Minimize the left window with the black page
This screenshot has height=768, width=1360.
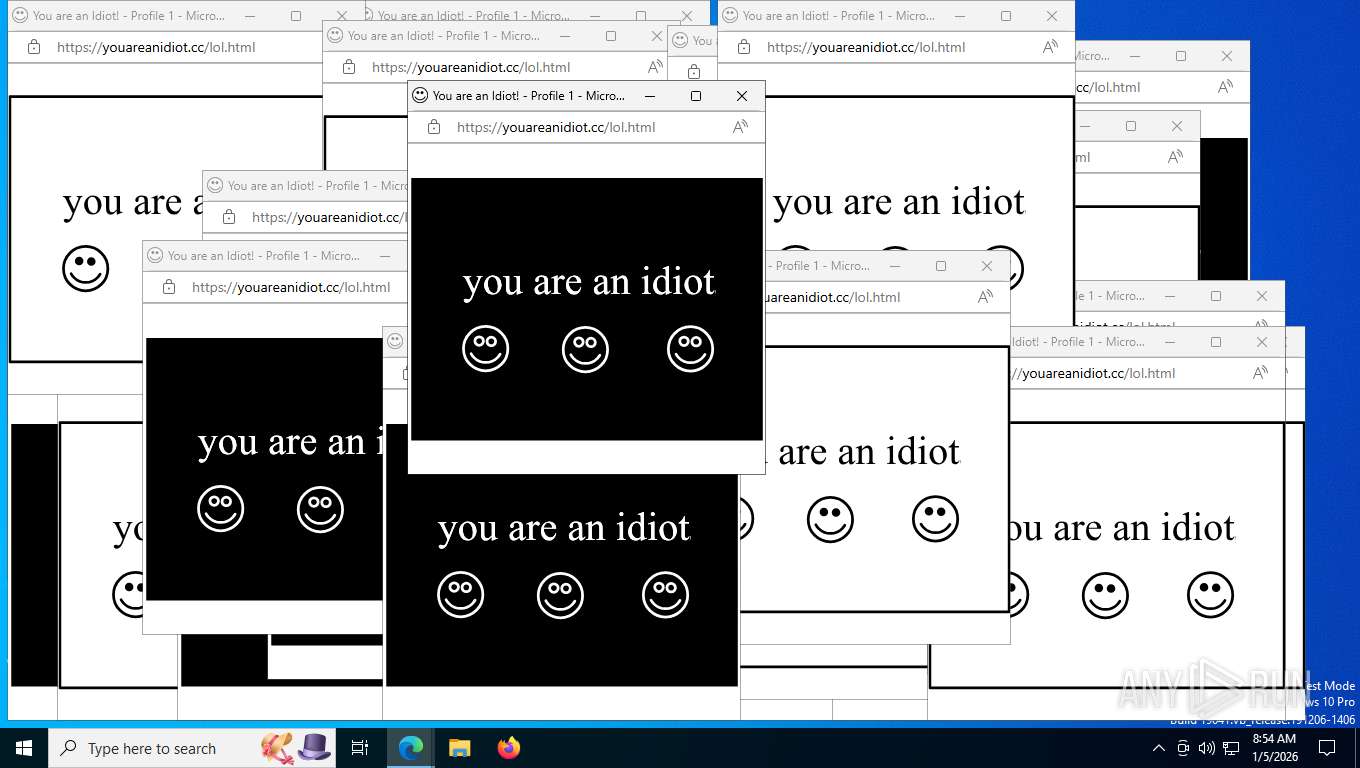385,256
